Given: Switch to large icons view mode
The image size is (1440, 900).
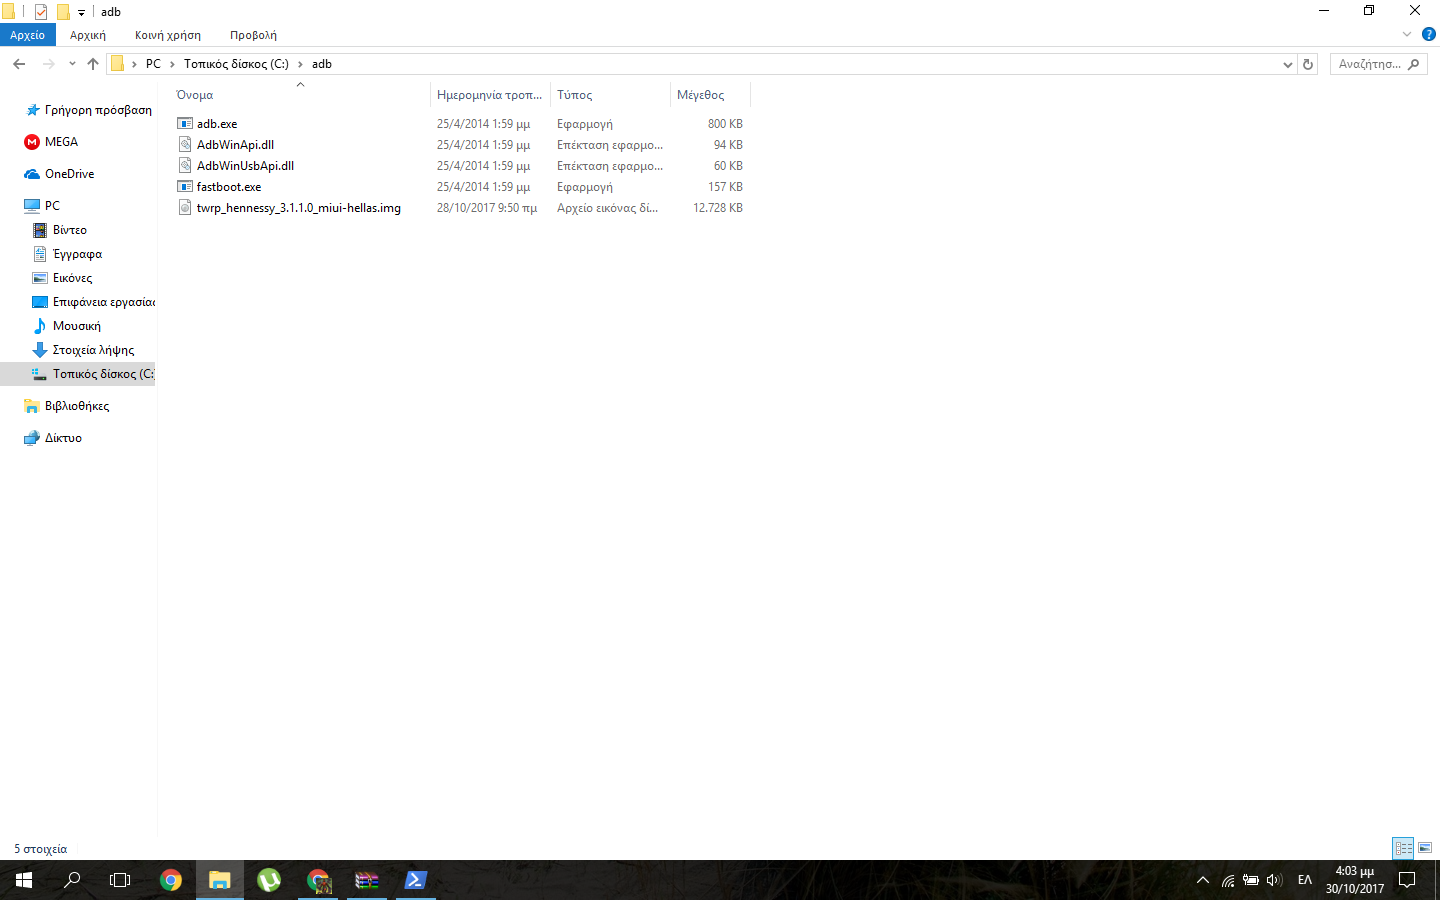Looking at the screenshot, I should tap(1425, 848).
